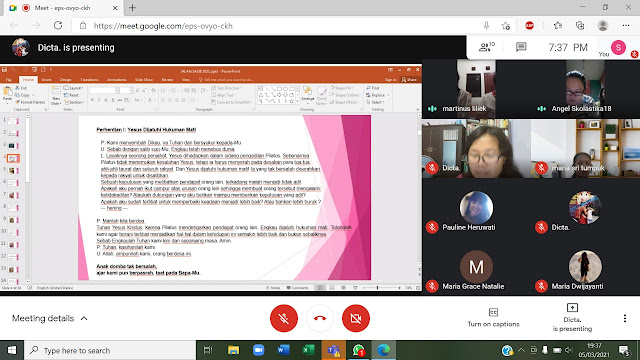640x360 pixels.
Task: Click the Paste button in PowerPoint ribbon
Action: pos(7,94)
